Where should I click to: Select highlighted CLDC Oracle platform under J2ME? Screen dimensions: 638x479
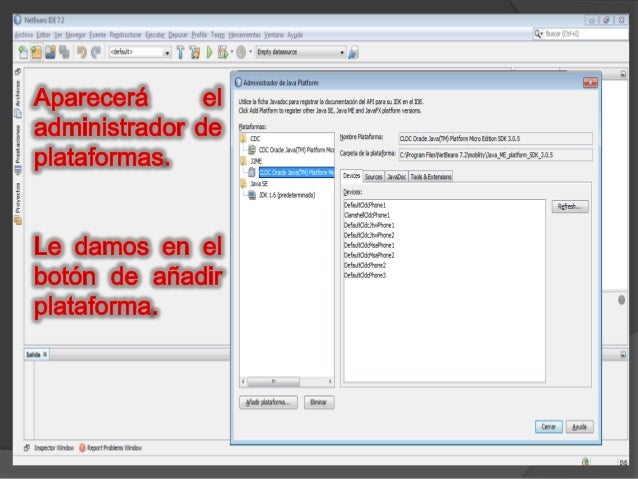coord(296,173)
